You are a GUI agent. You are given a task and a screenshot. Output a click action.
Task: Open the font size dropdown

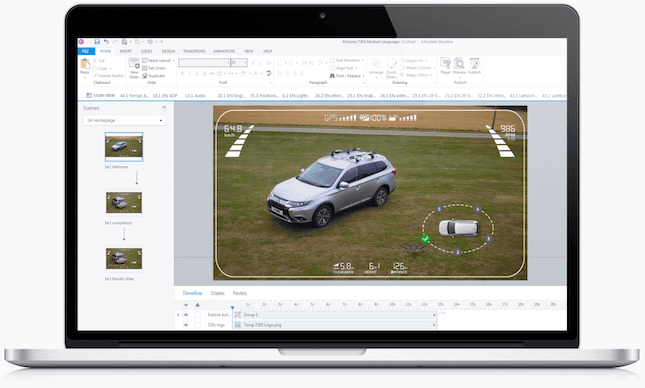(246, 63)
